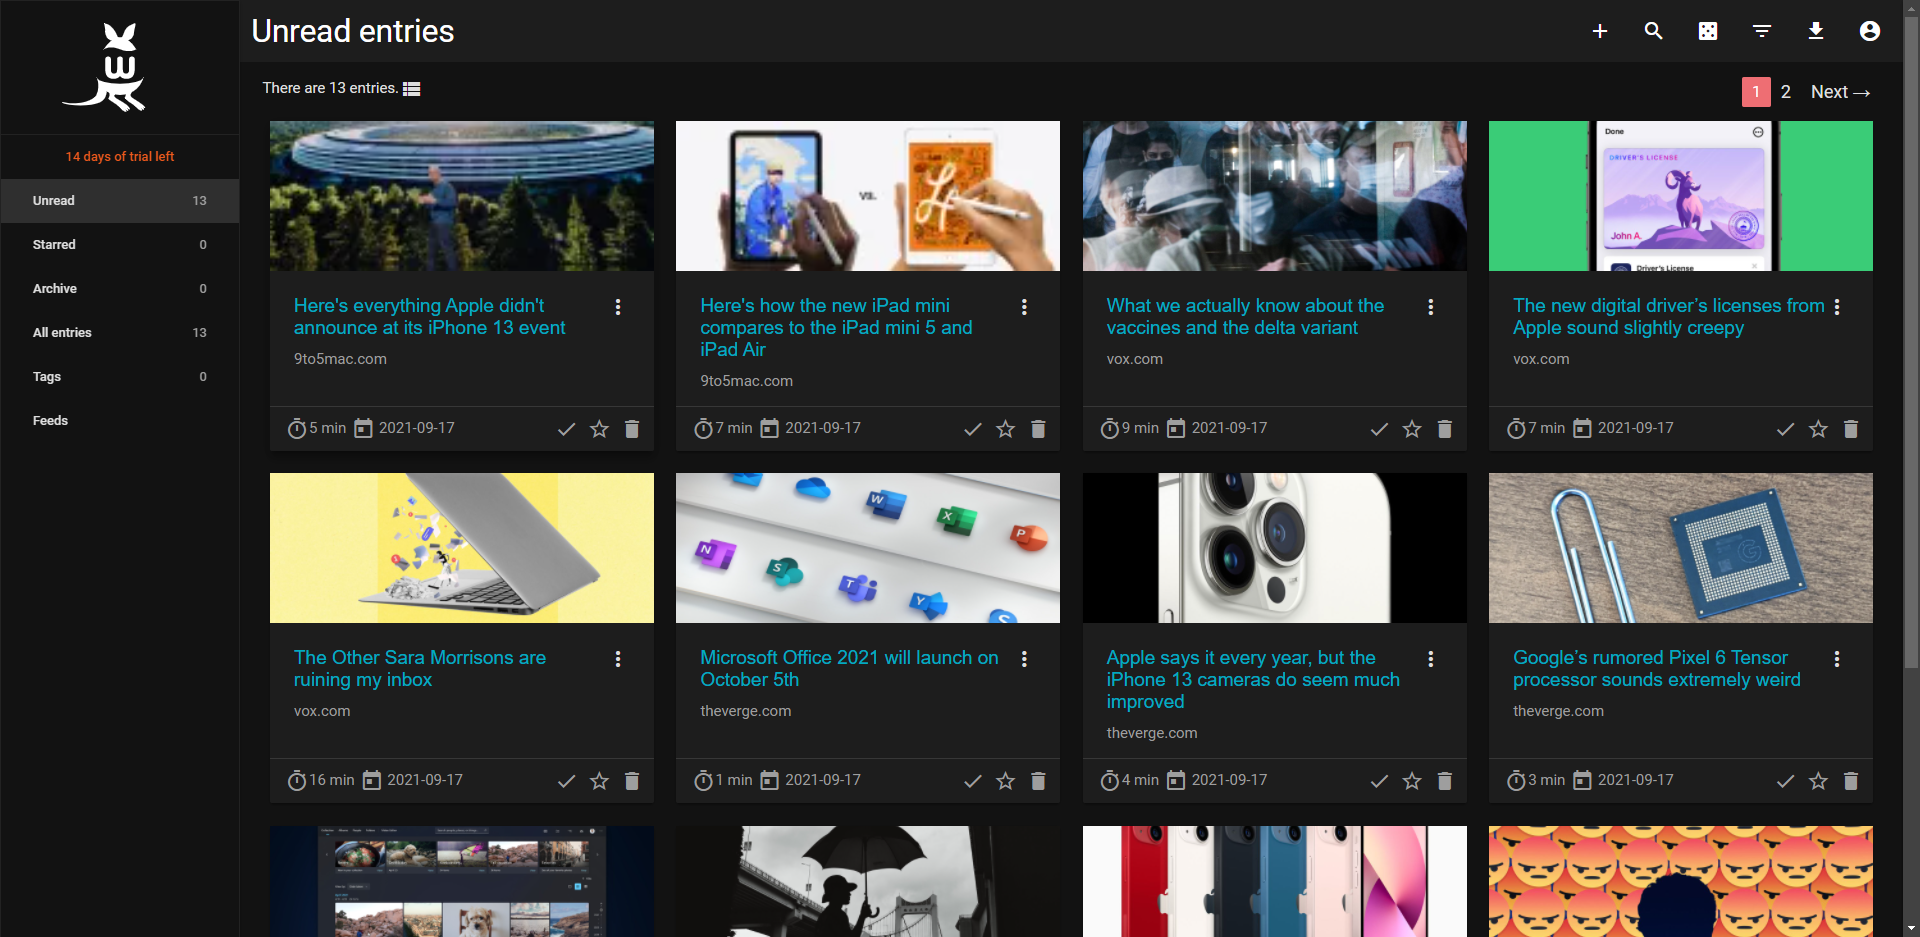Screen dimensions: 1920x937
Task: Delete the vaccines and delta variant article
Action: (1445, 429)
